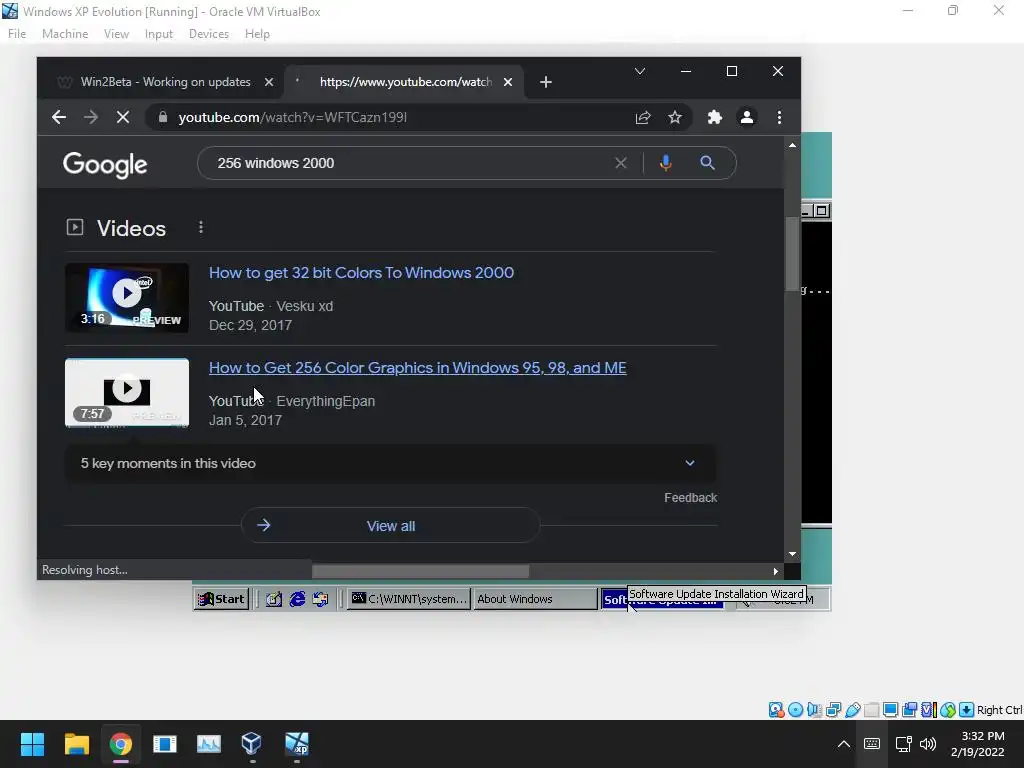
Task: Click VirtualBox hard disk activity indicator
Action: tap(776, 710)
